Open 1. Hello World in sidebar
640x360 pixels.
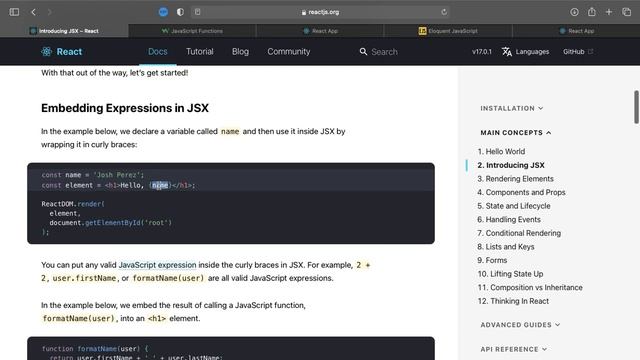501,151
